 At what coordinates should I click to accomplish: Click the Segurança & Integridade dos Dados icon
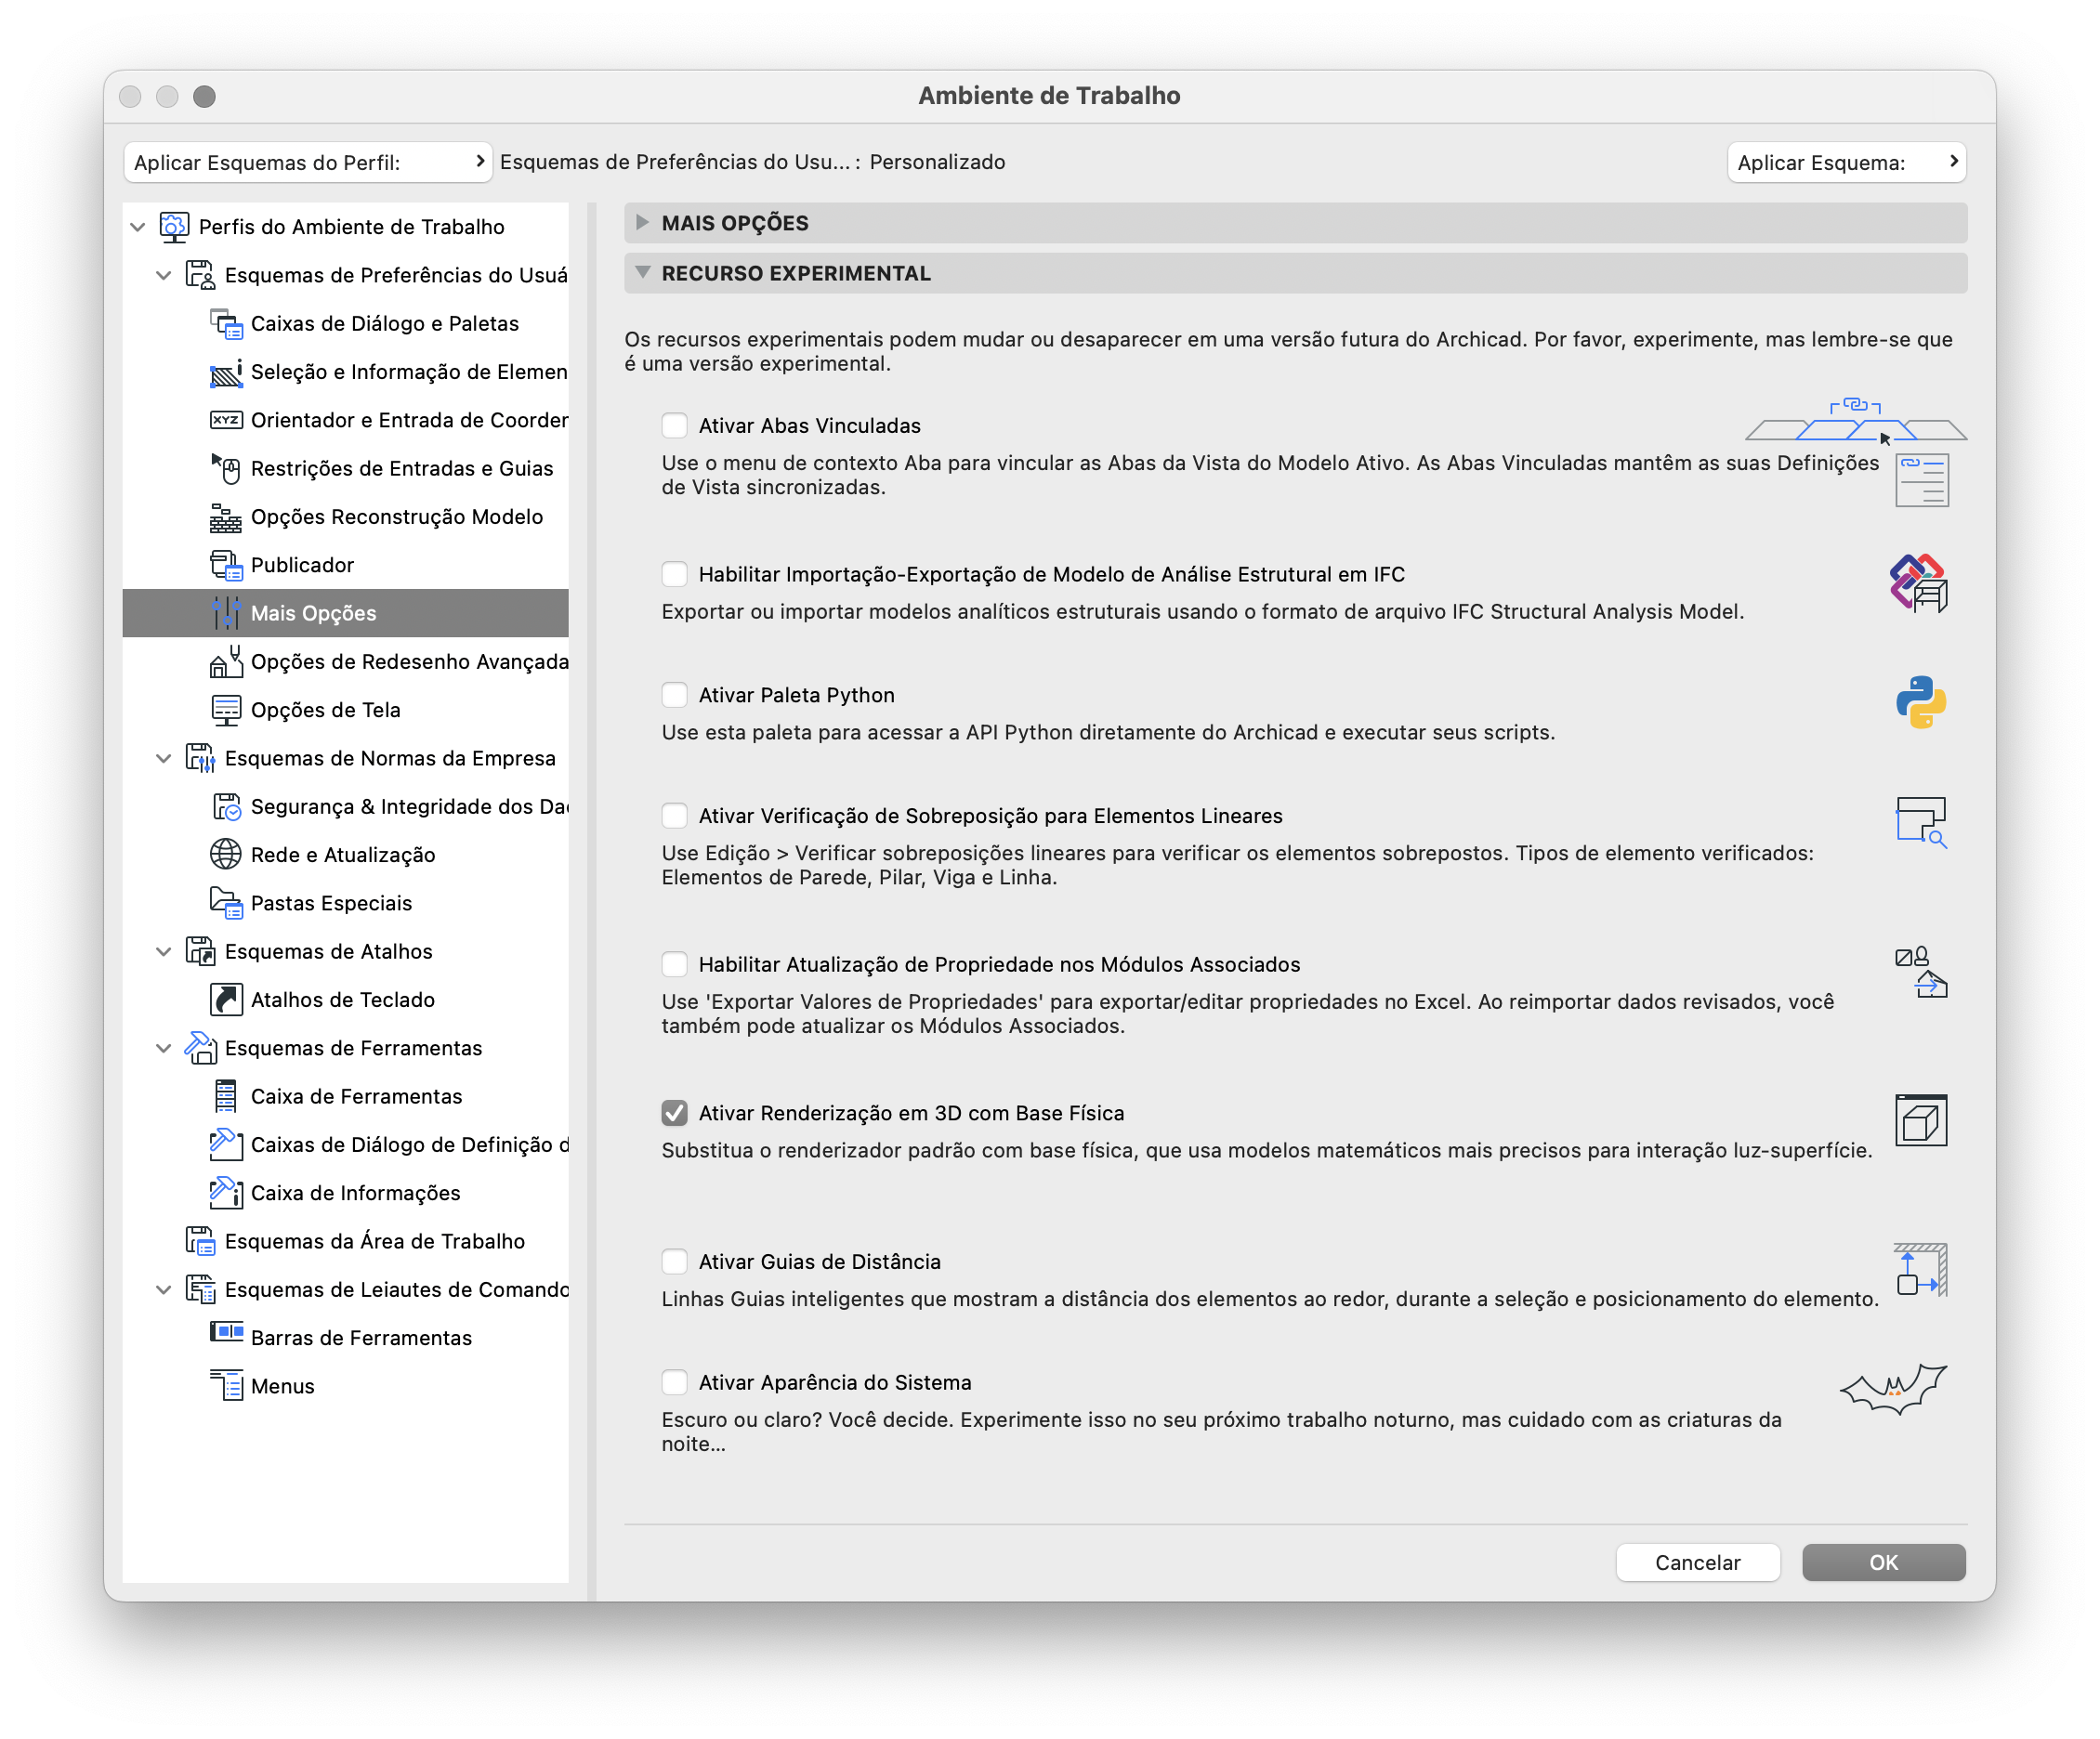click(226, 806)
